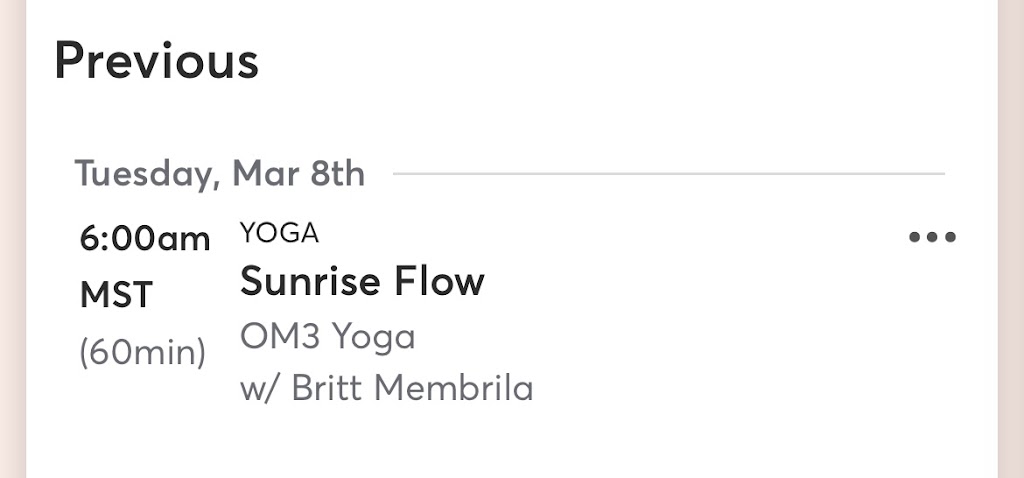Select the YOGA category label
Viewport: 1024px width, 478px height.
[279, 234]
